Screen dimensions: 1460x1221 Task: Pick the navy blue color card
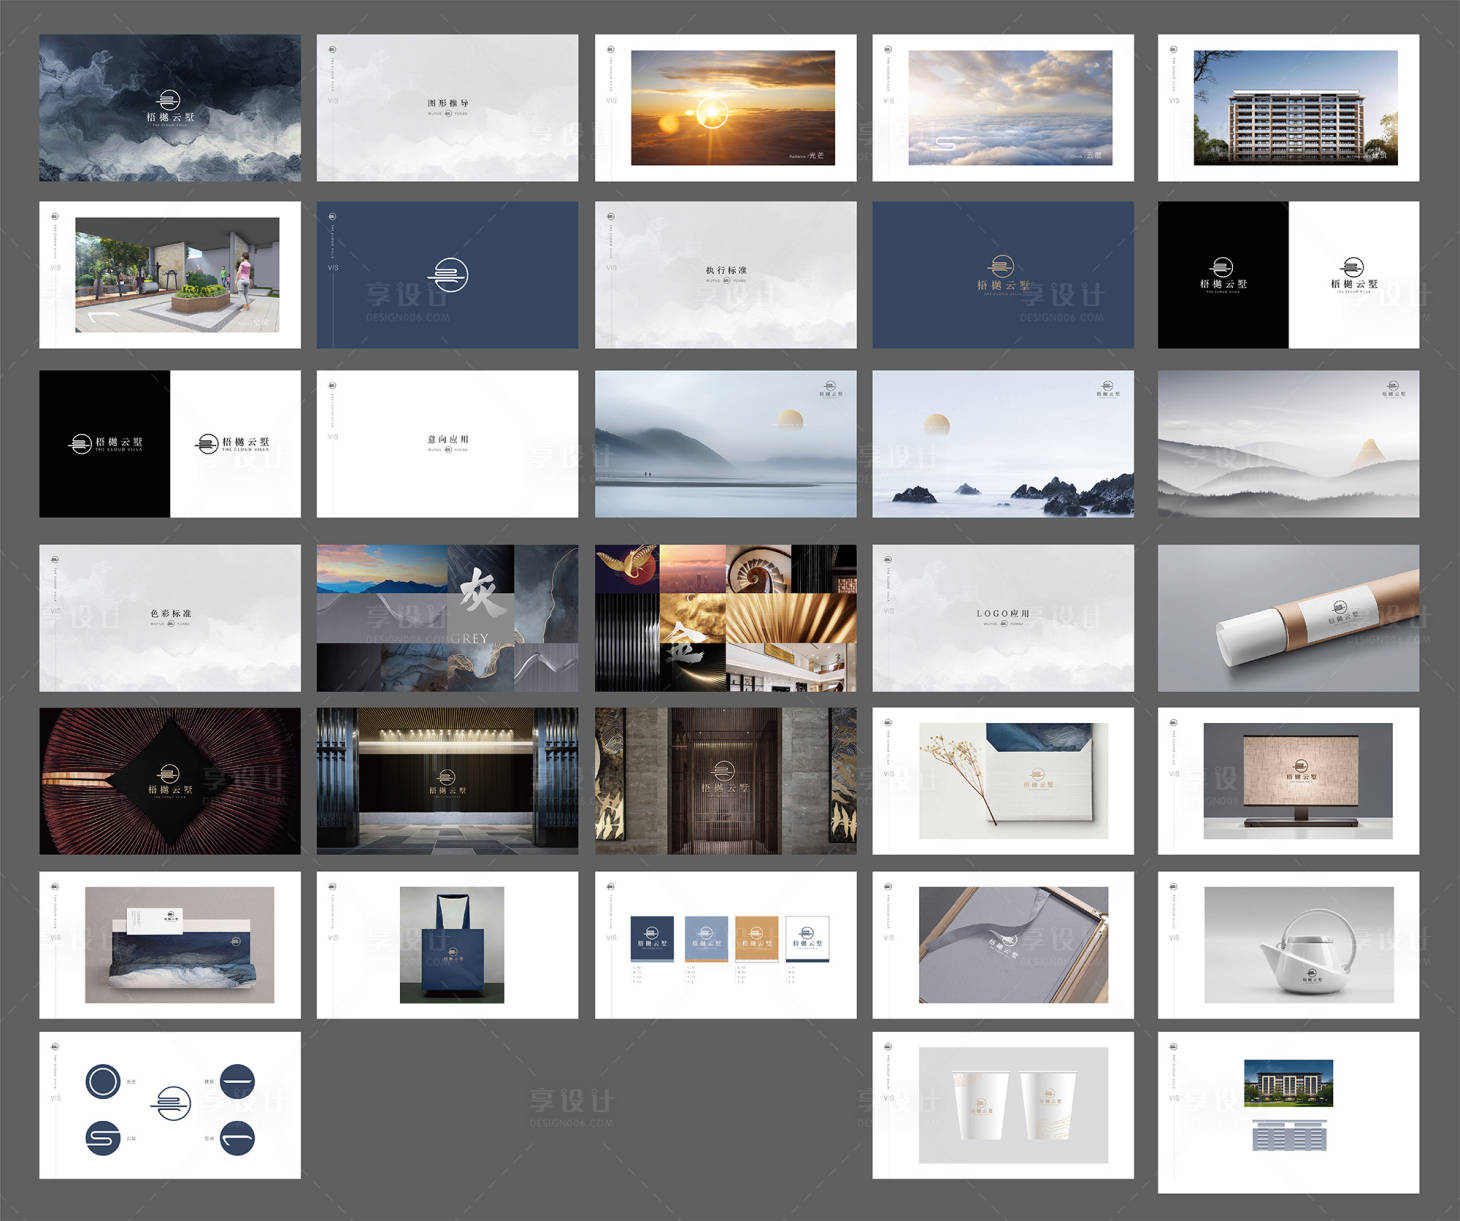650,938
